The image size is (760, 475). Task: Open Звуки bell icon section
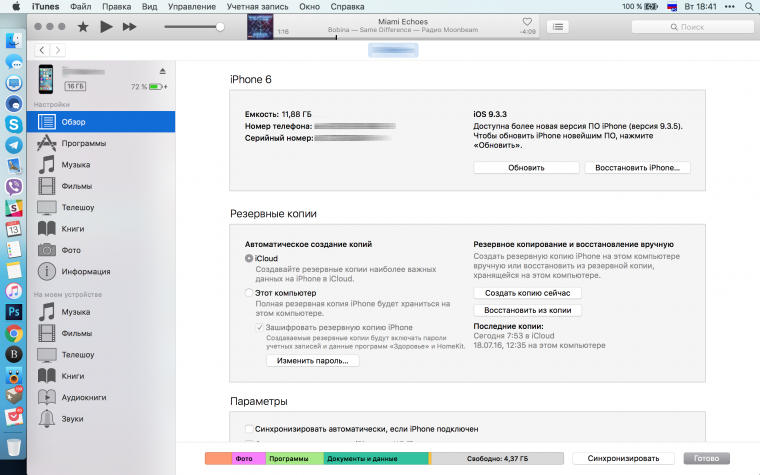pyautogui.click(x=47, y=419)
